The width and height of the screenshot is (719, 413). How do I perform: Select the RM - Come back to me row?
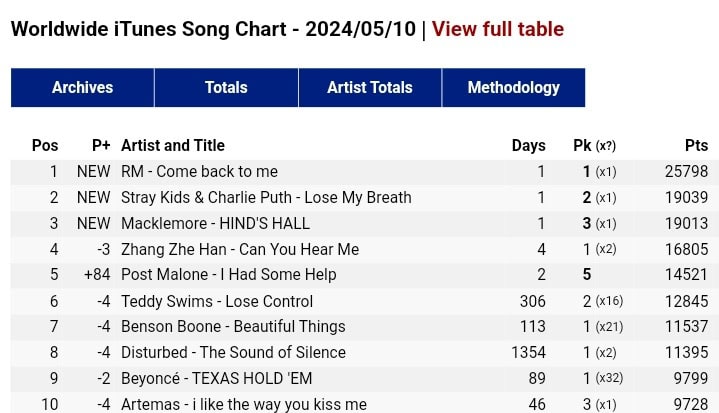pos(199,172)
